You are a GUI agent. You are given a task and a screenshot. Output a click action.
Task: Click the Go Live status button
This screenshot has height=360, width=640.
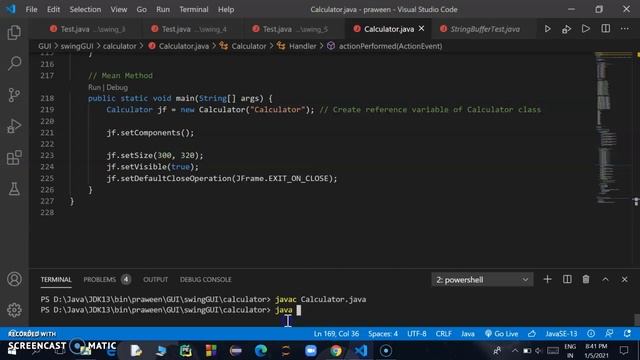click(501, 334)
